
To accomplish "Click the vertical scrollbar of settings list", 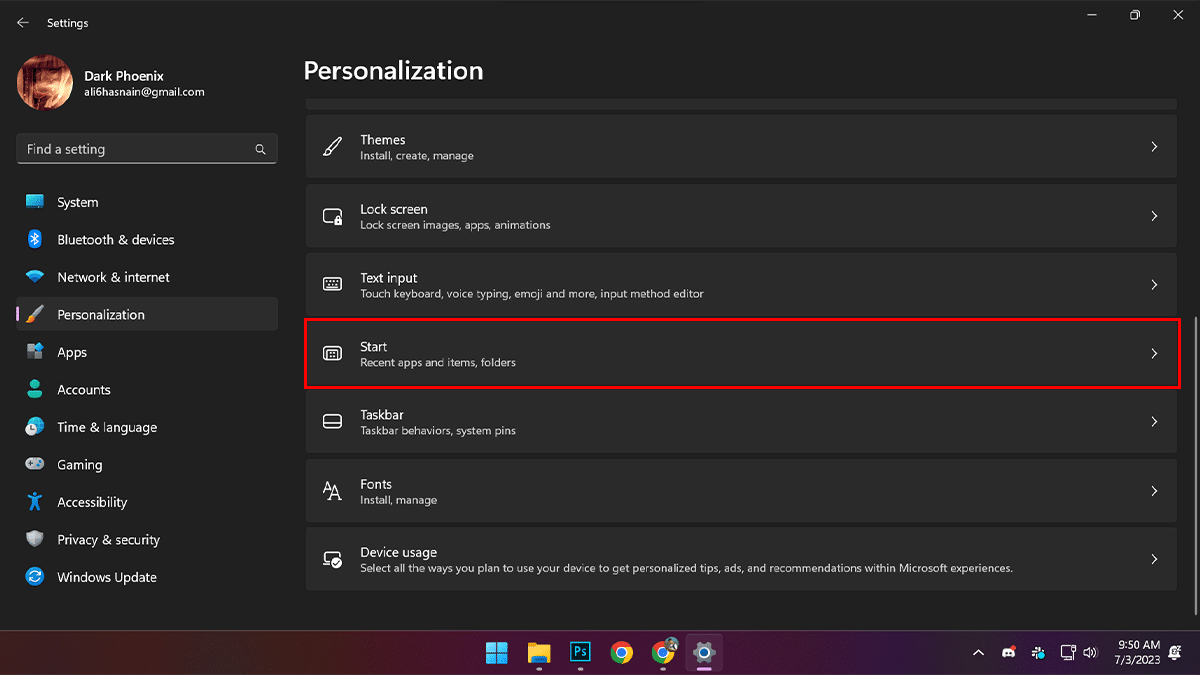I will pyautogui.click(x=1194, y=450).
